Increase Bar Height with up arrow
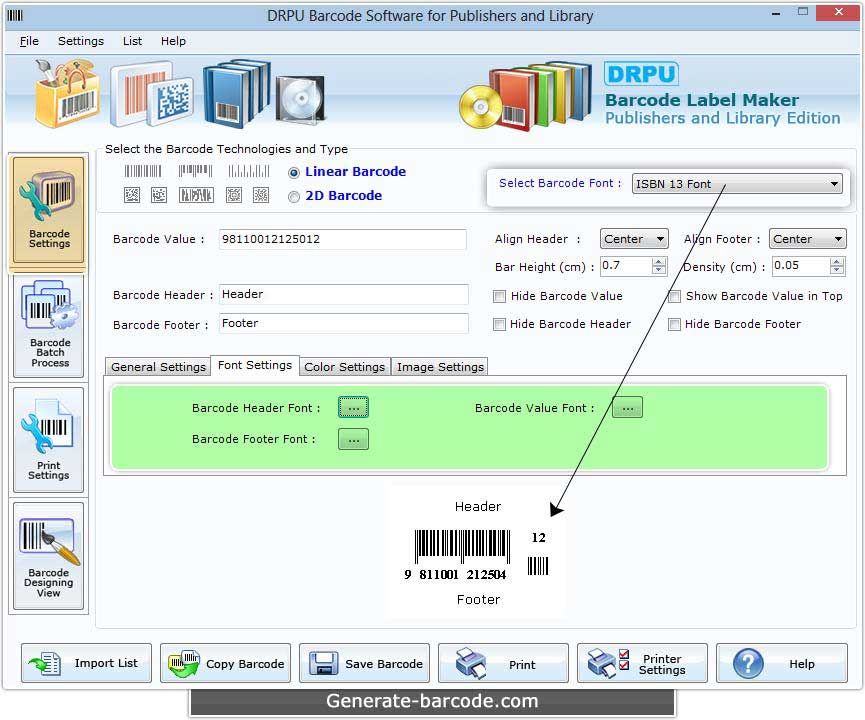Image resolution: width=865 pixels, height=720 pixels. click(659, 262)
